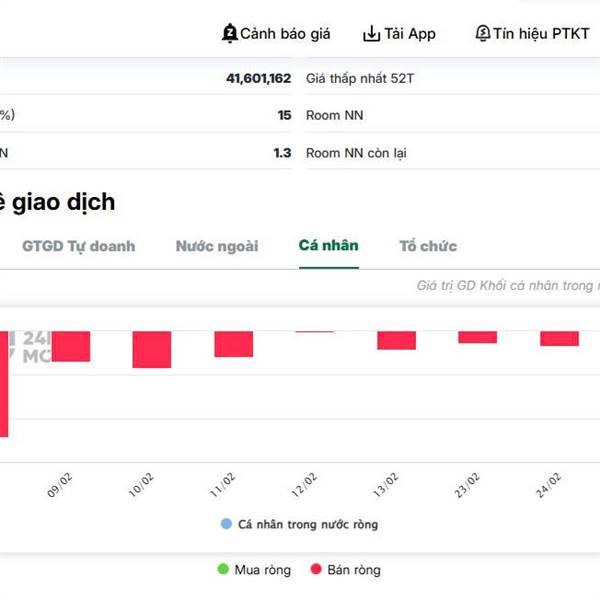Click the 23/02 net sell bar
Image resolution: width=600 pixels, height=600 pixels.
(477, 337)
